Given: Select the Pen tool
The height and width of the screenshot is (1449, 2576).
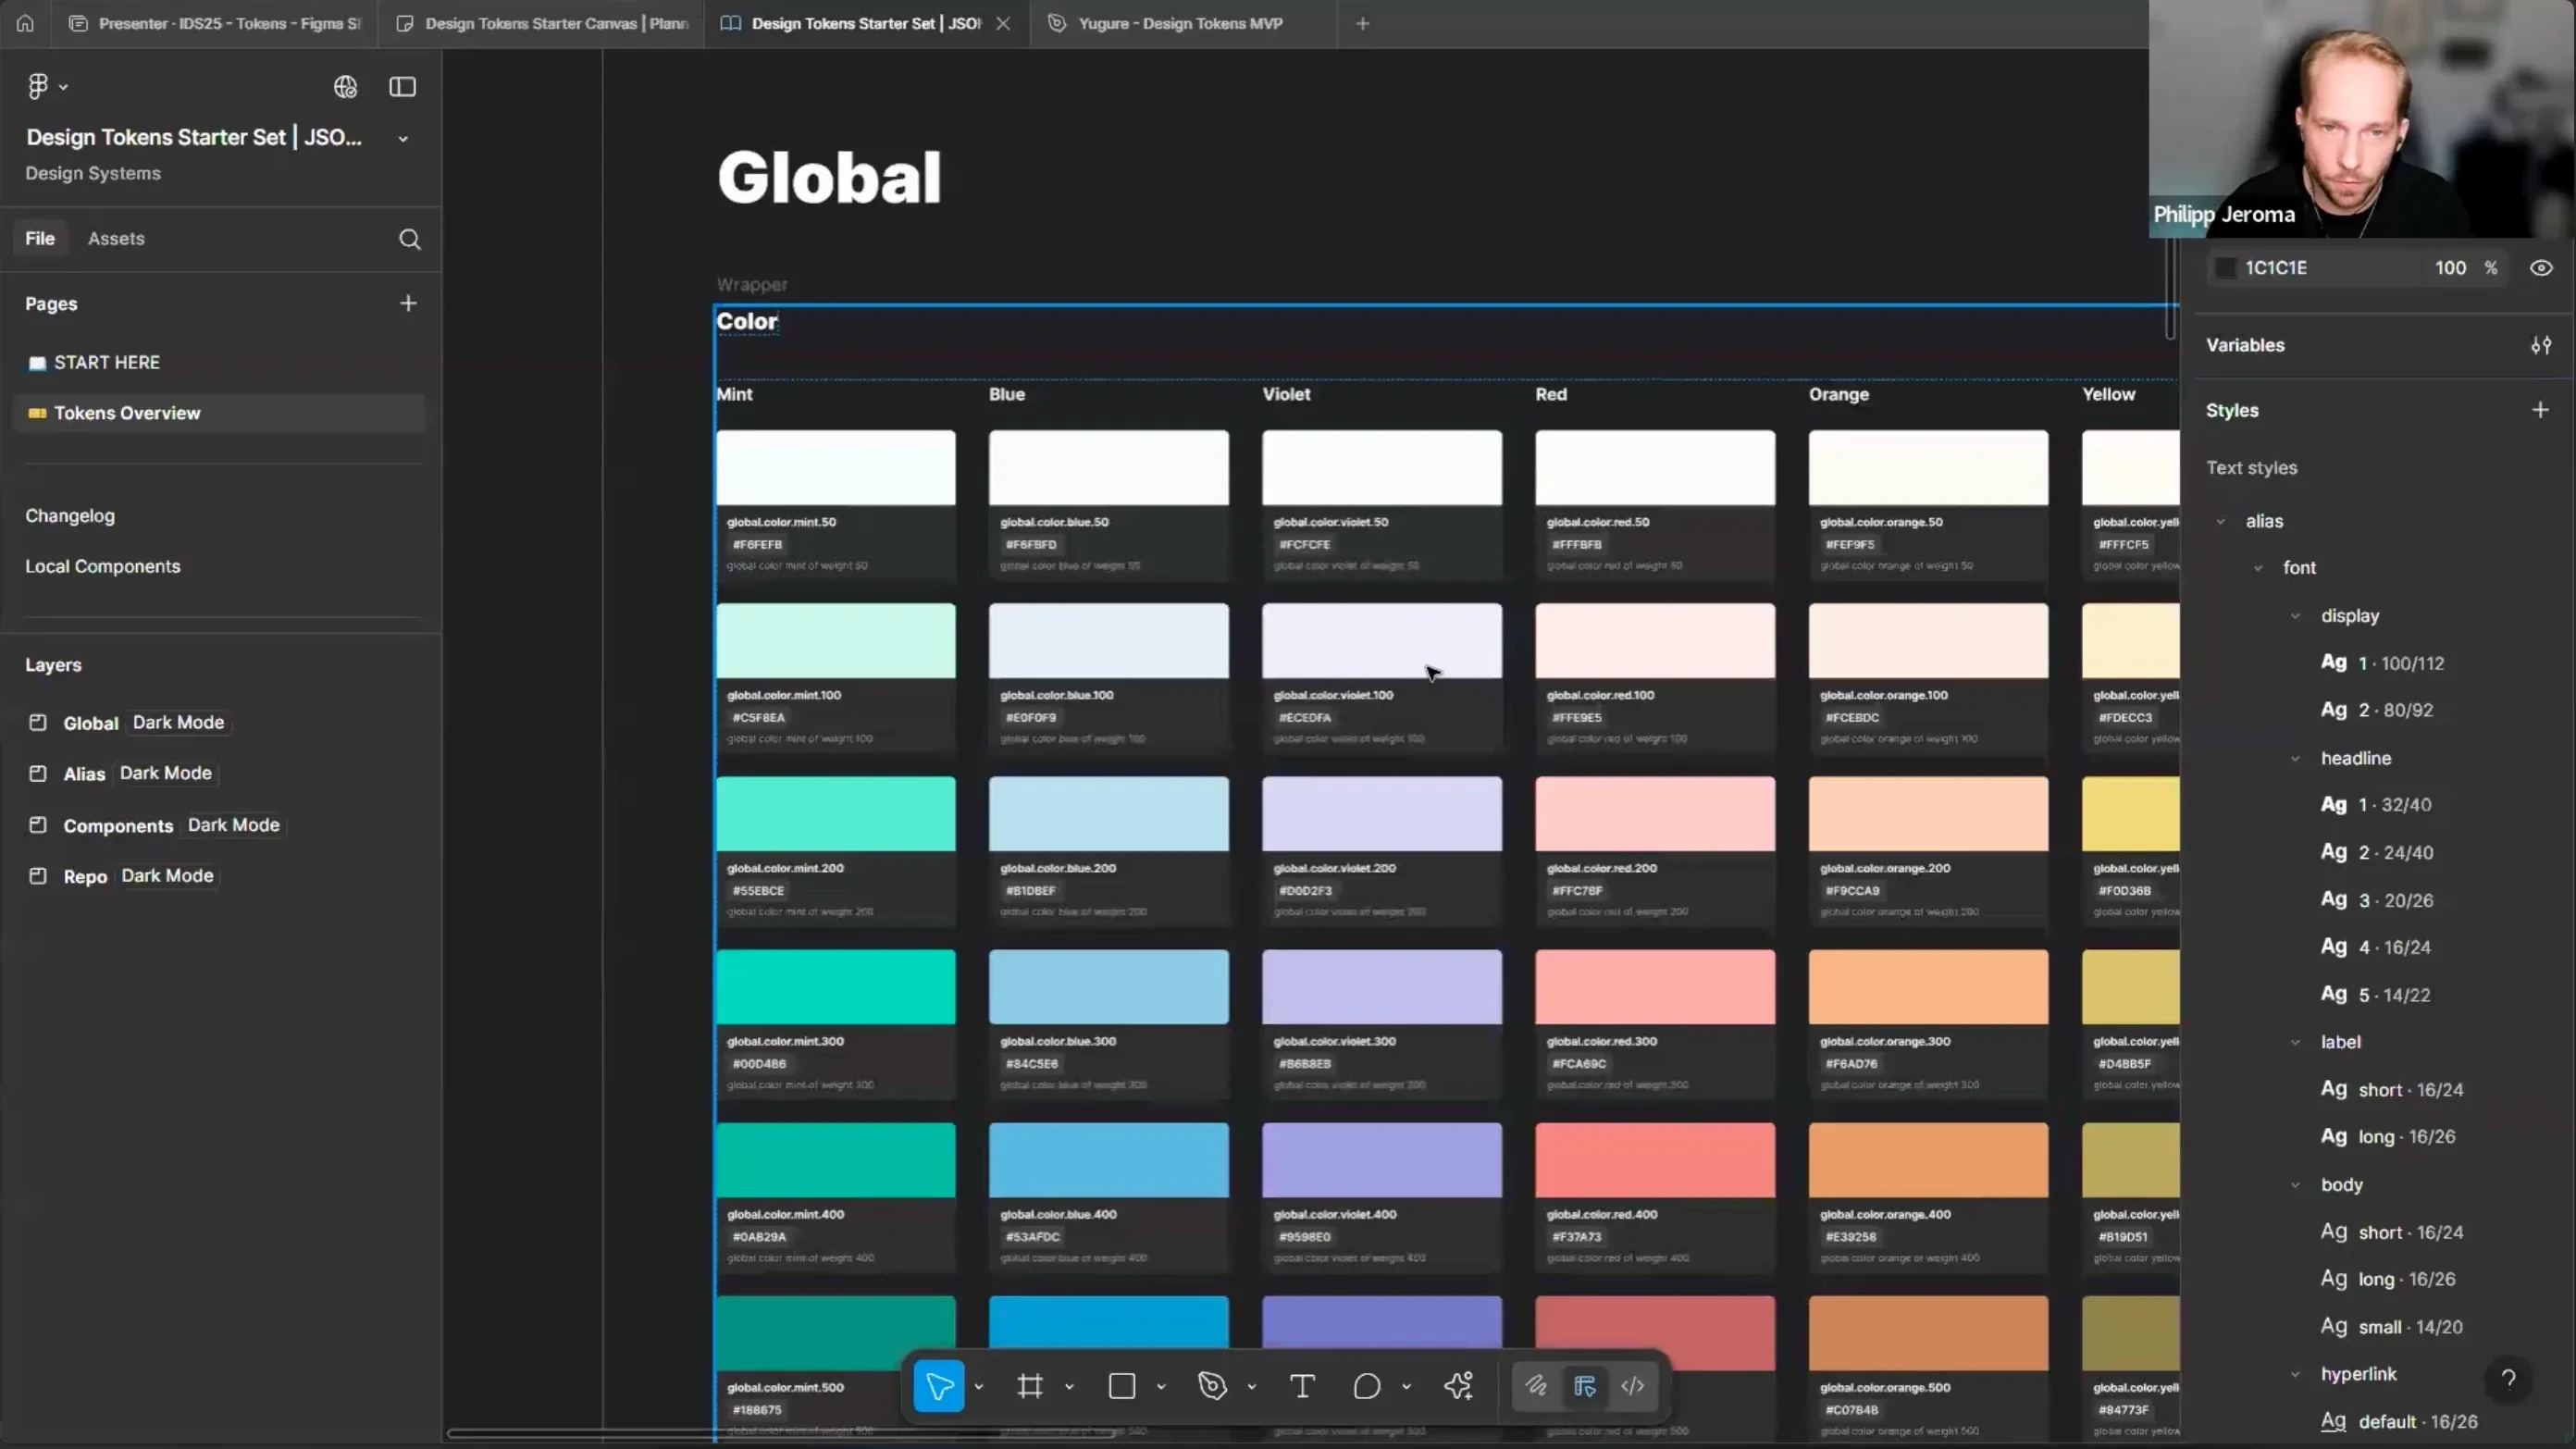Looking at the screenshot, I should click(x=1212, y=1386).
